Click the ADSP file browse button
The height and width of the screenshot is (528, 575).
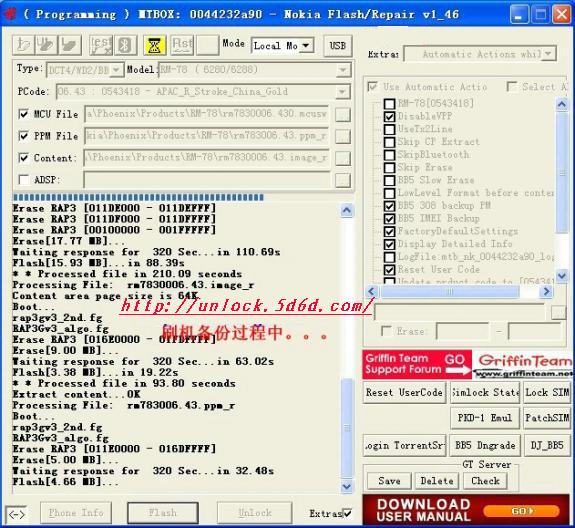click(343, 180)
